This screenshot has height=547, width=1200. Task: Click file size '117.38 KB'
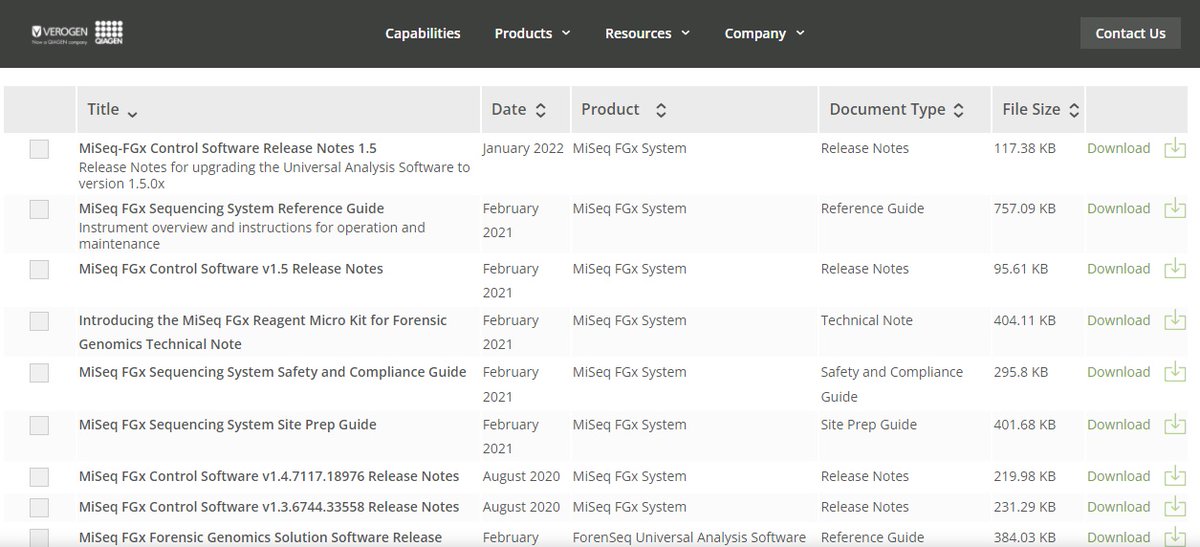click(x=1024, y=148)
